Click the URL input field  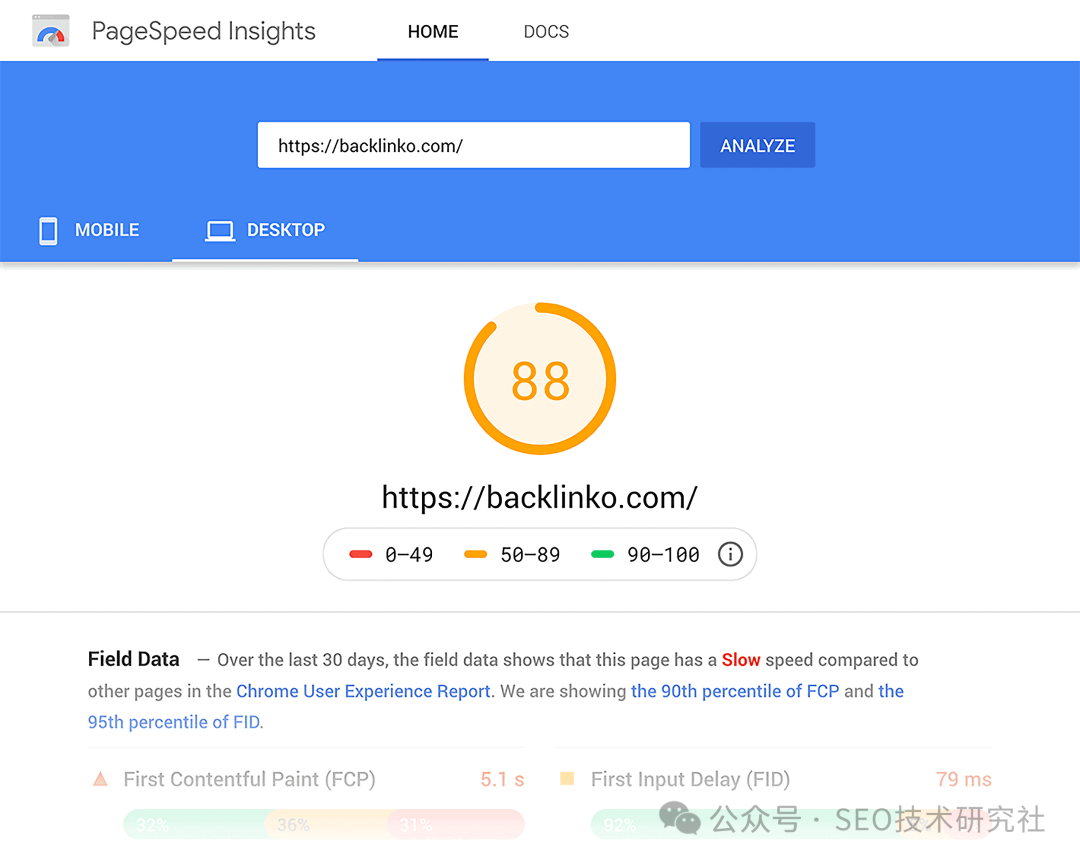[x=473, y=146]
